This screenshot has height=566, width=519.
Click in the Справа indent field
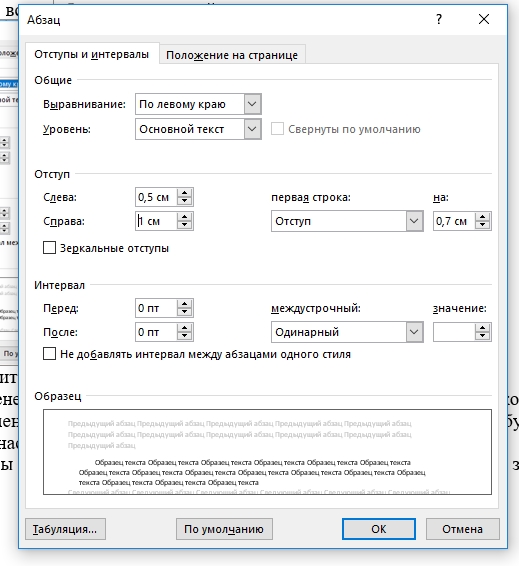[156, 221]
